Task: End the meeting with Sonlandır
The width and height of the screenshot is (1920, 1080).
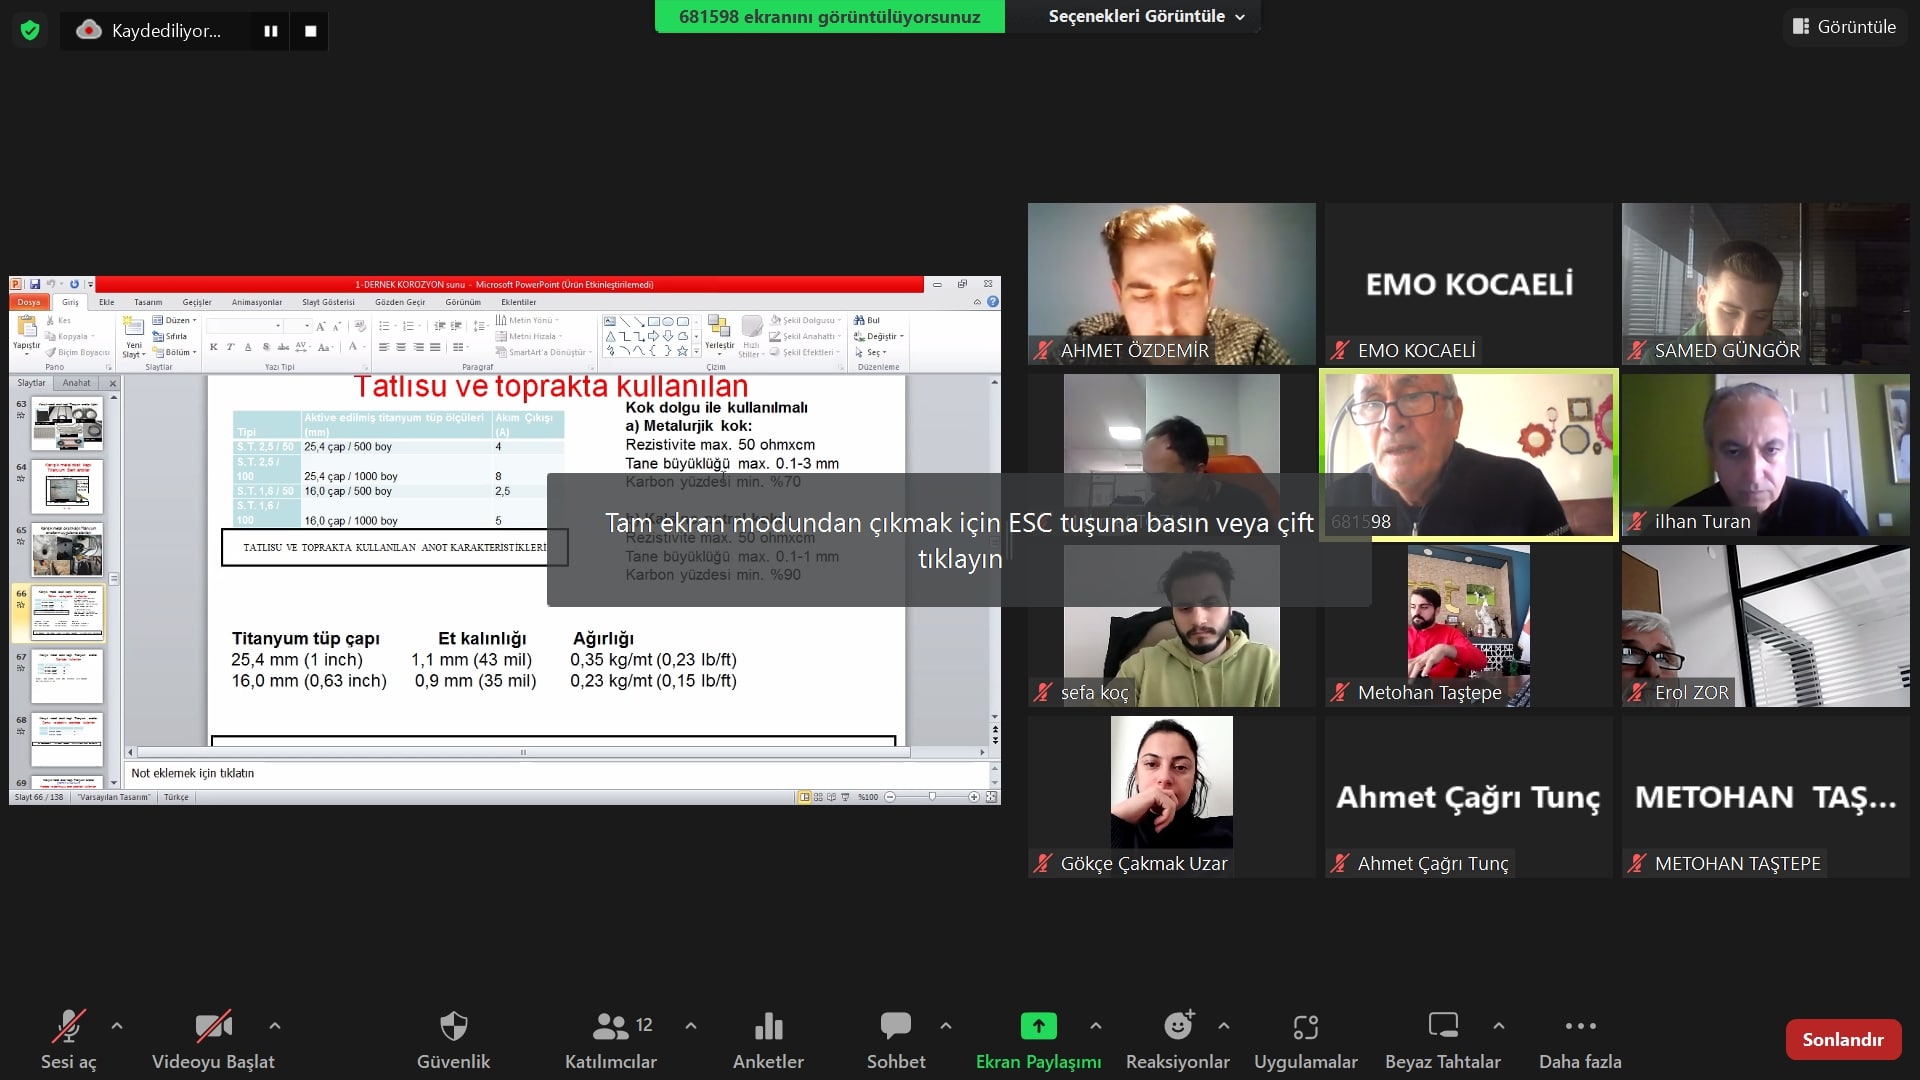Action: click(x=1843, y=1040)
